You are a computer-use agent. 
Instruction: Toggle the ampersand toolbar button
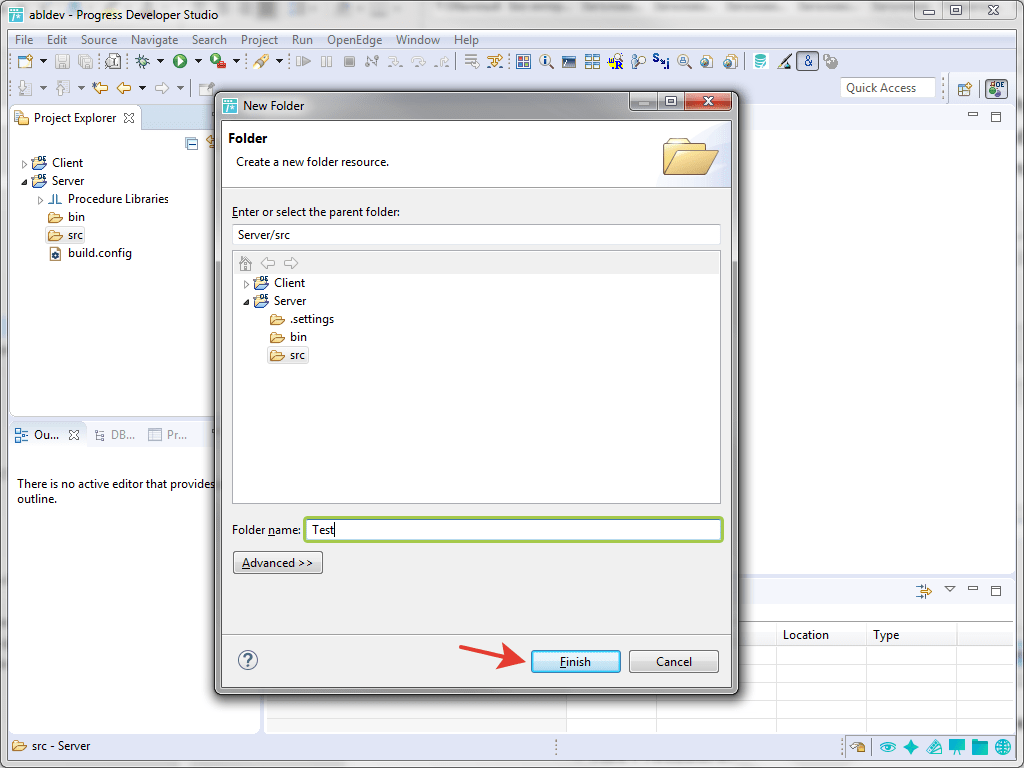[x=808, y=62]
